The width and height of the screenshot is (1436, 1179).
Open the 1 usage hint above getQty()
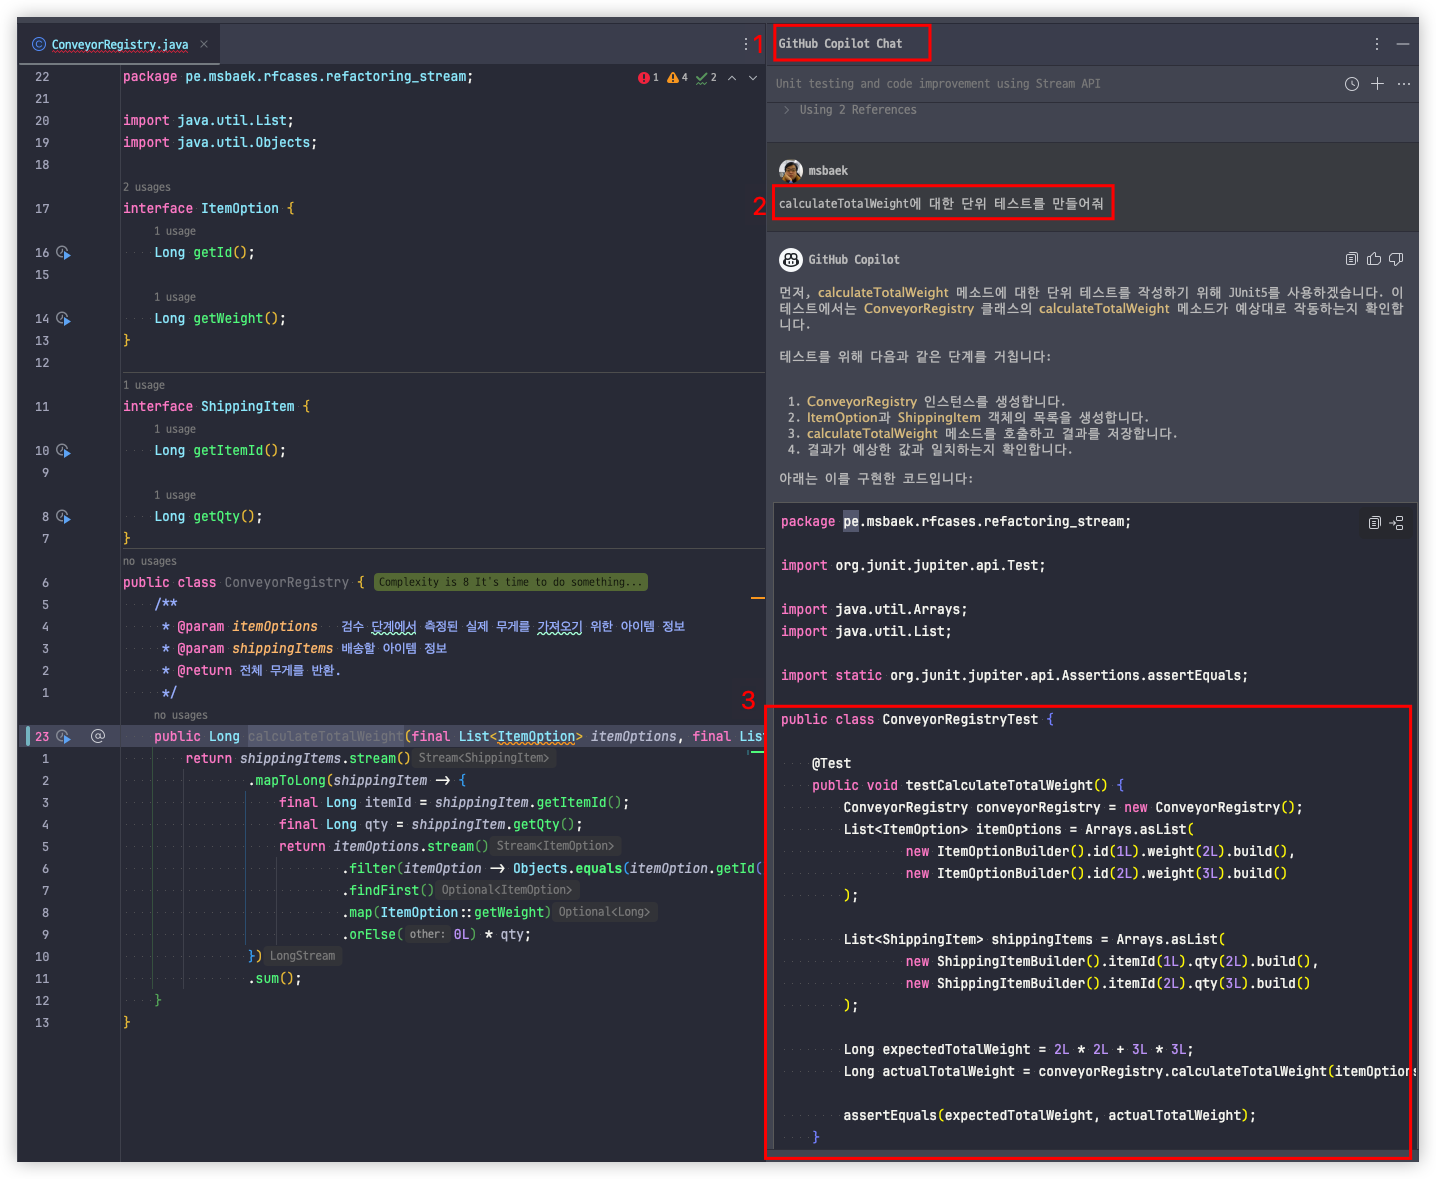tap(175, 495)
